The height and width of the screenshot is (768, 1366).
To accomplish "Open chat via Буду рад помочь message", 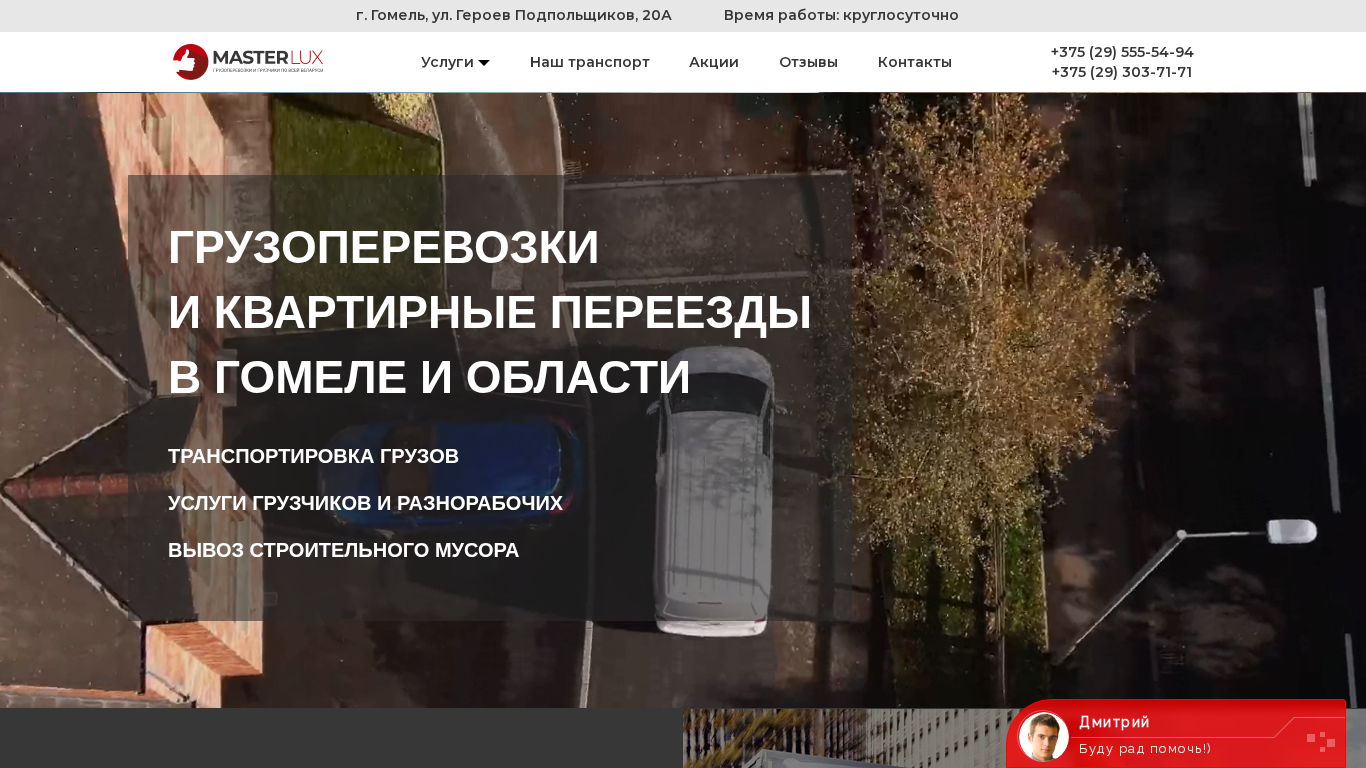I will (1144, 749).
